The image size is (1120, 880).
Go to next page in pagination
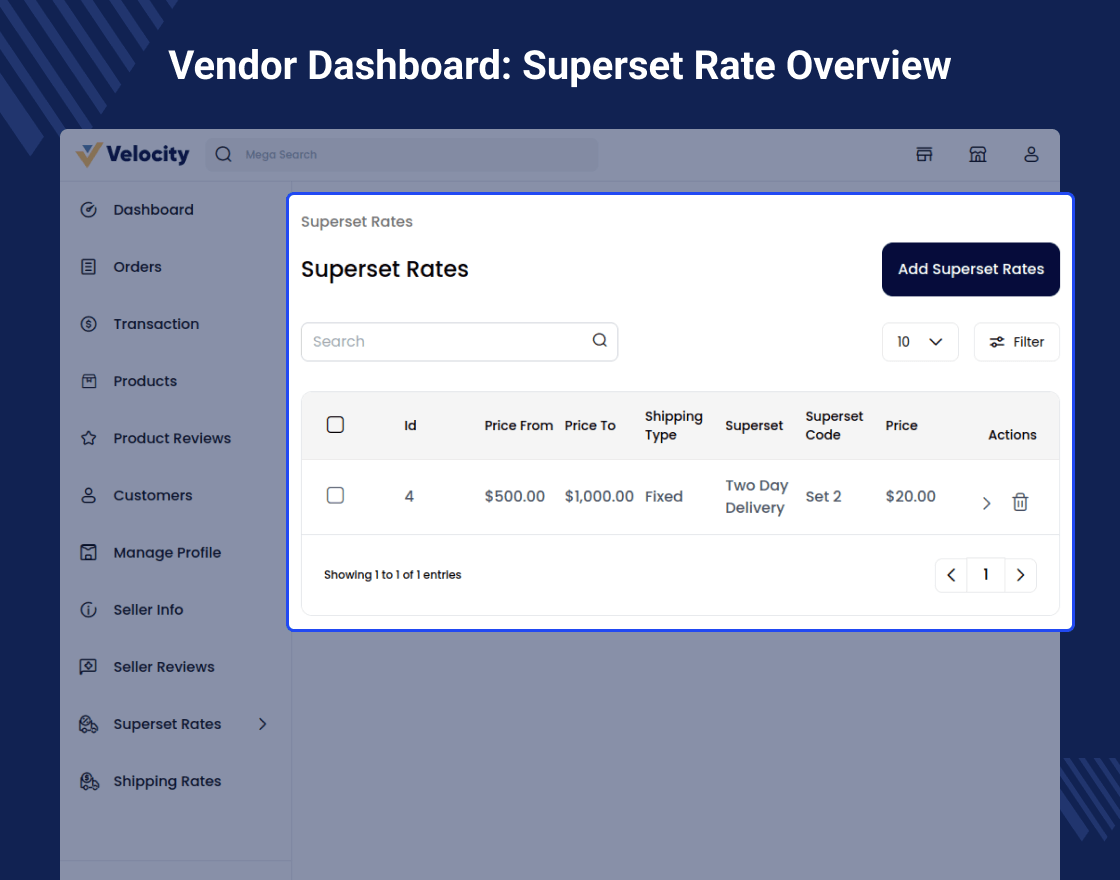pyautogui.click(x=1020, y=575)
